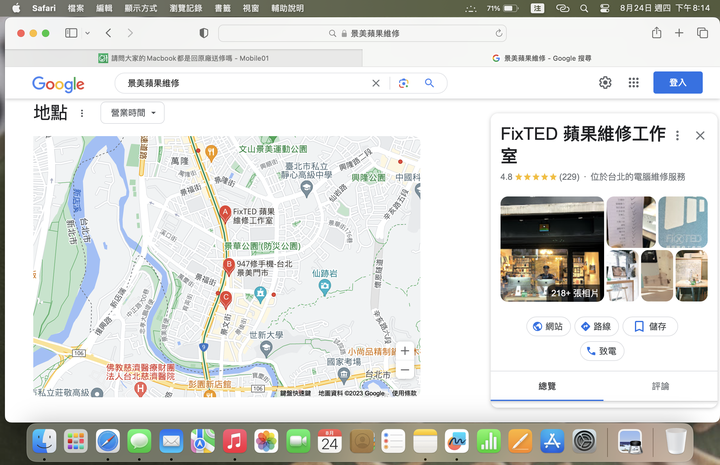Image resolution: width=720 pixels, height=465 pixels.
Task: Zoom in on the map
Action: coord(405,351)
